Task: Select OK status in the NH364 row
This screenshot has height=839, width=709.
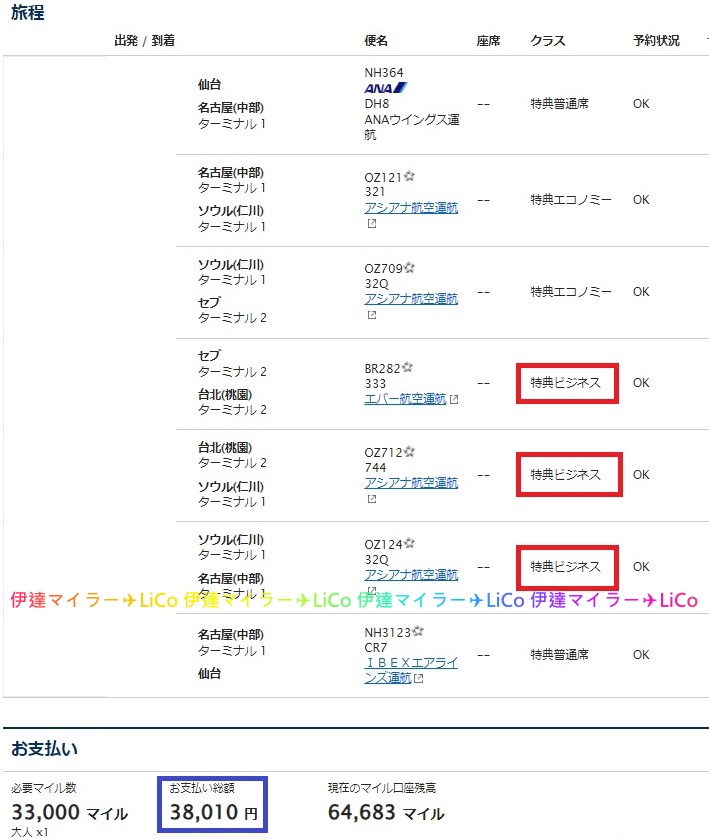Action: [641, 104]
